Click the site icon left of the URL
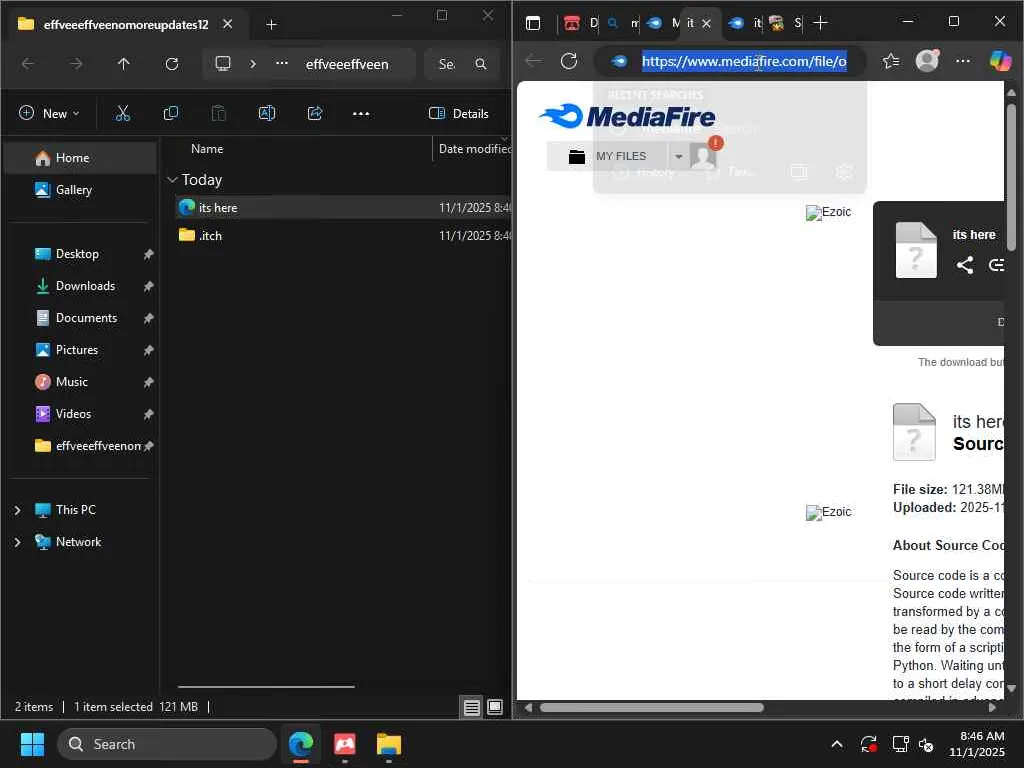Viewport: 1024px width, 768px height. click(619, 61)
